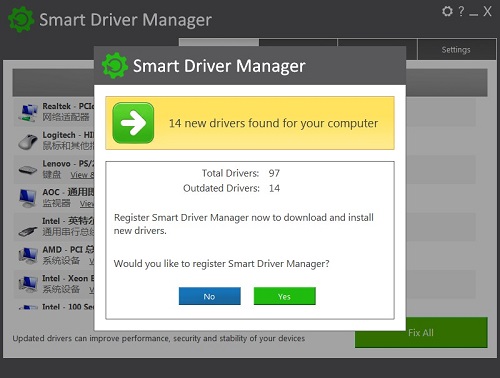Select the Intel Xeon system device icon
Screen dimensions: 500x378
(28, 284)
